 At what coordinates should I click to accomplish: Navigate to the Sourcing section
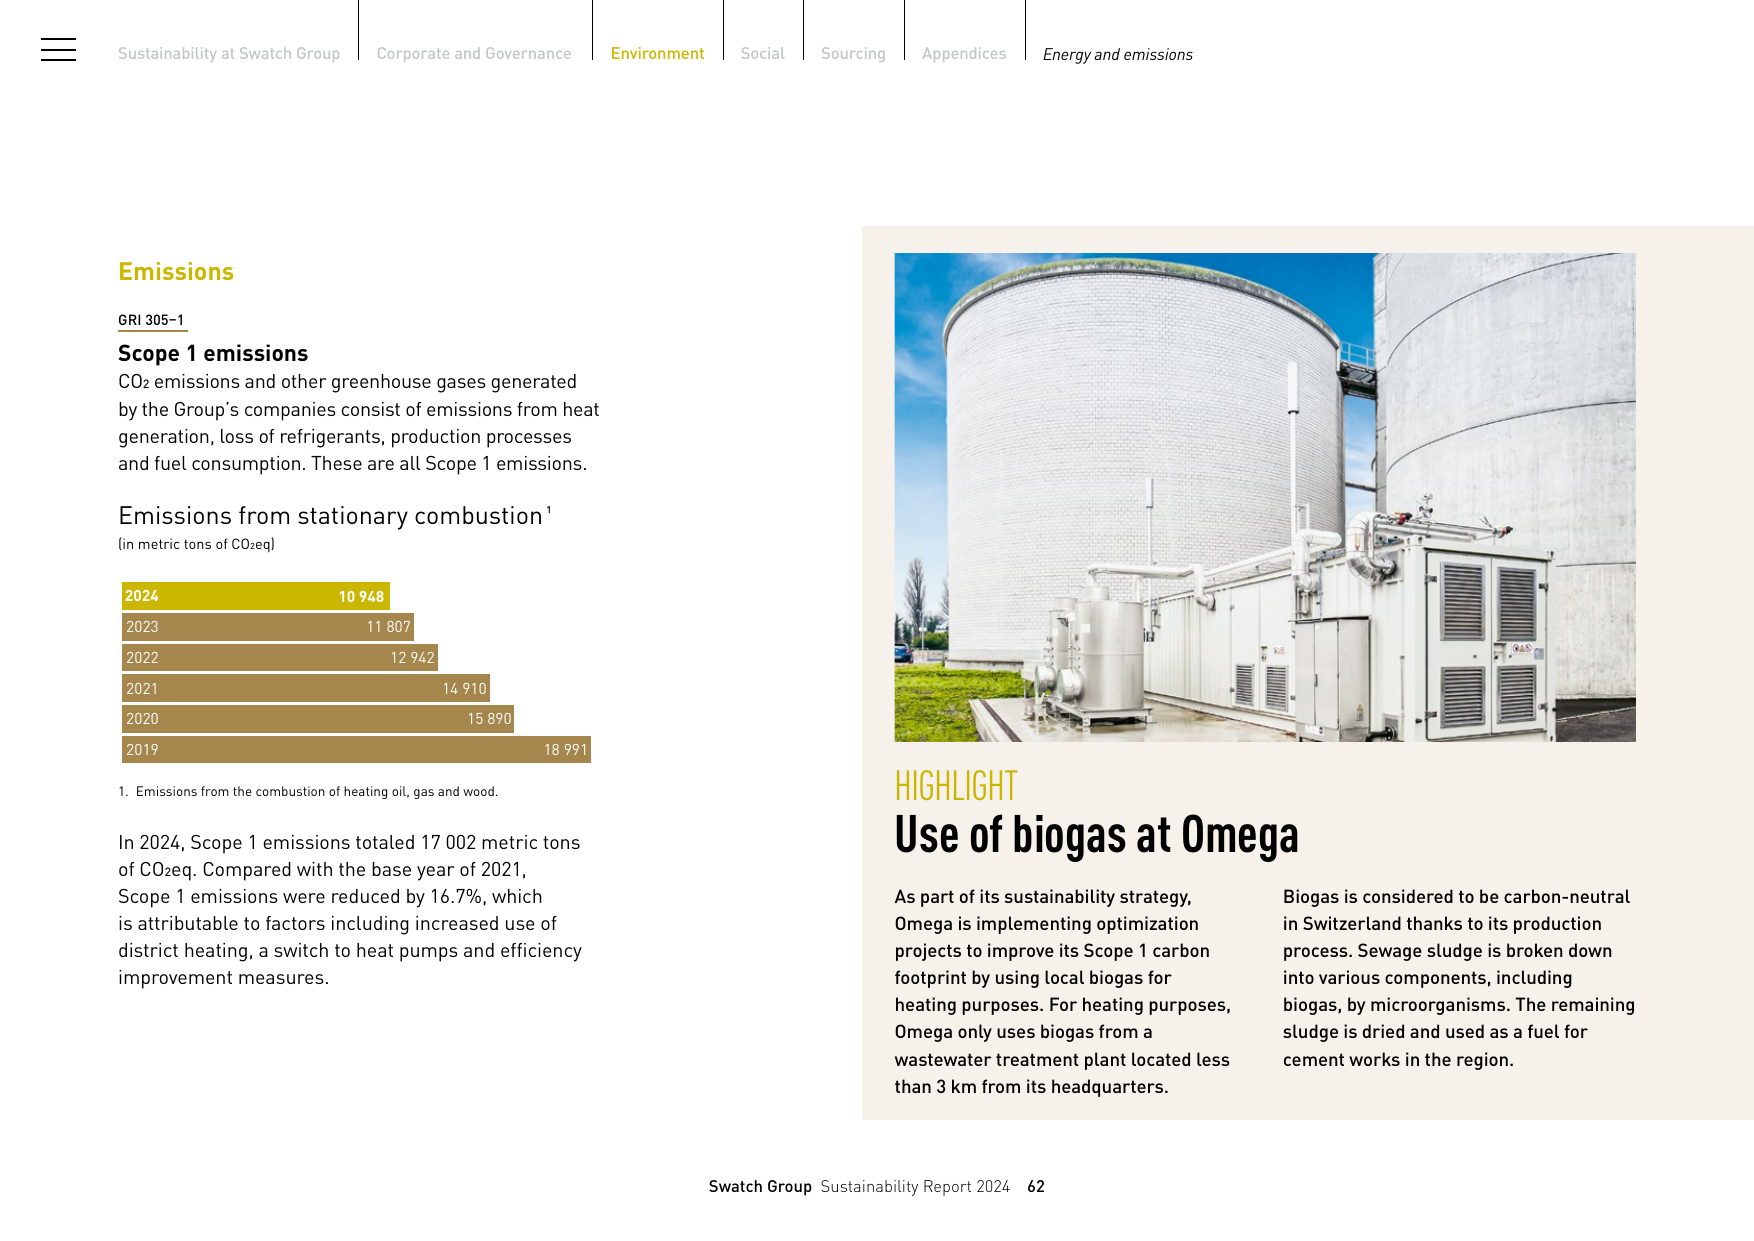(853, 54)
